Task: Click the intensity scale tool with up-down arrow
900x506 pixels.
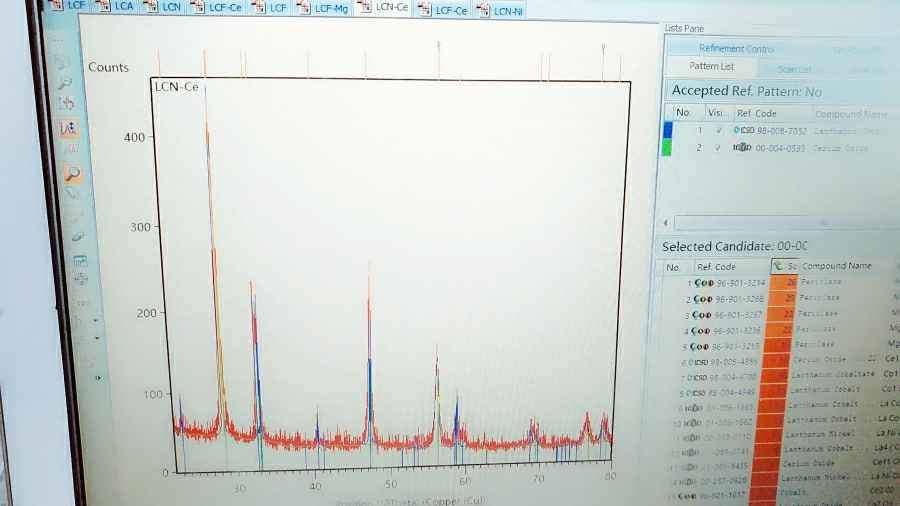Action: [x=68, y=127]
